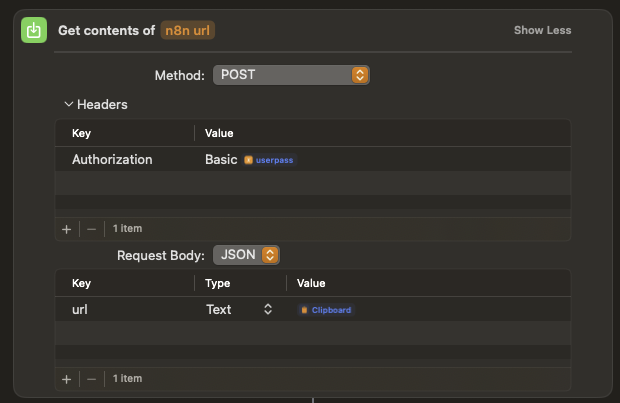
Task: Click the url key field in body
Action: pos(80,310)
